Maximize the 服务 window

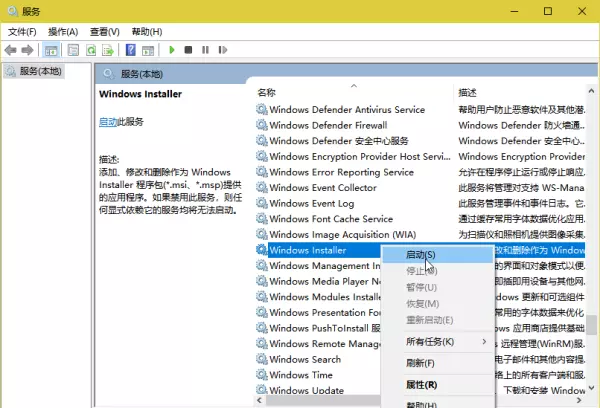548,11
